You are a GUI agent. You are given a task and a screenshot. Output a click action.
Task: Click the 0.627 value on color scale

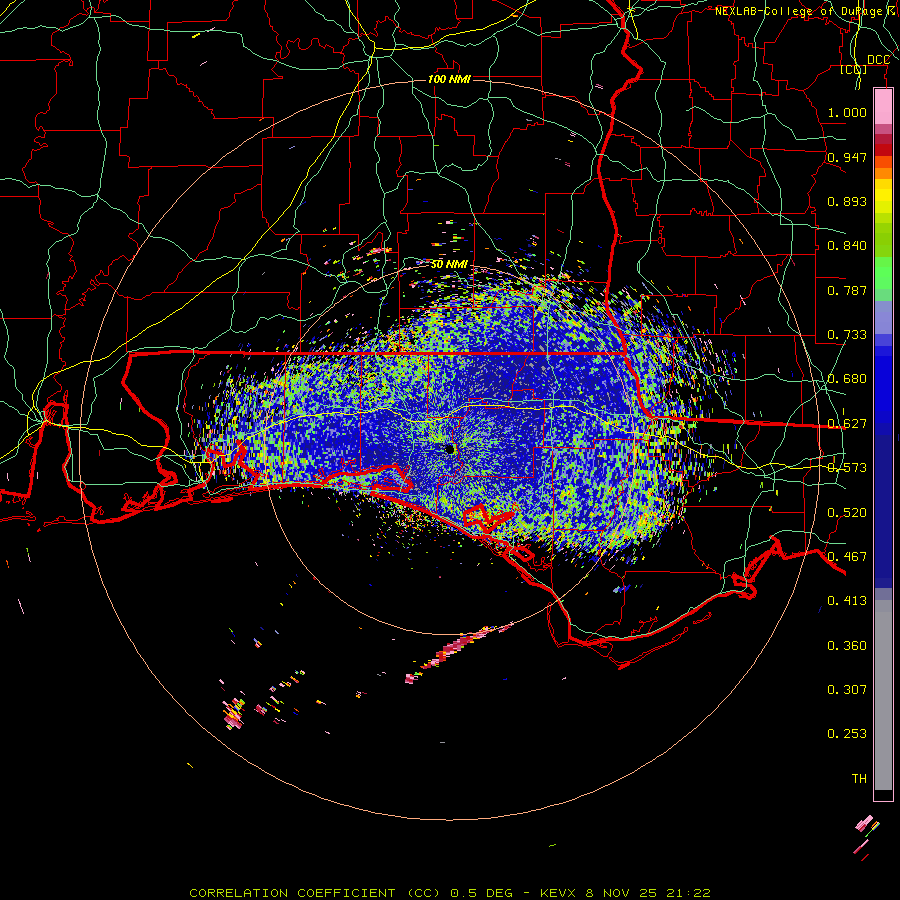point(847,424)
